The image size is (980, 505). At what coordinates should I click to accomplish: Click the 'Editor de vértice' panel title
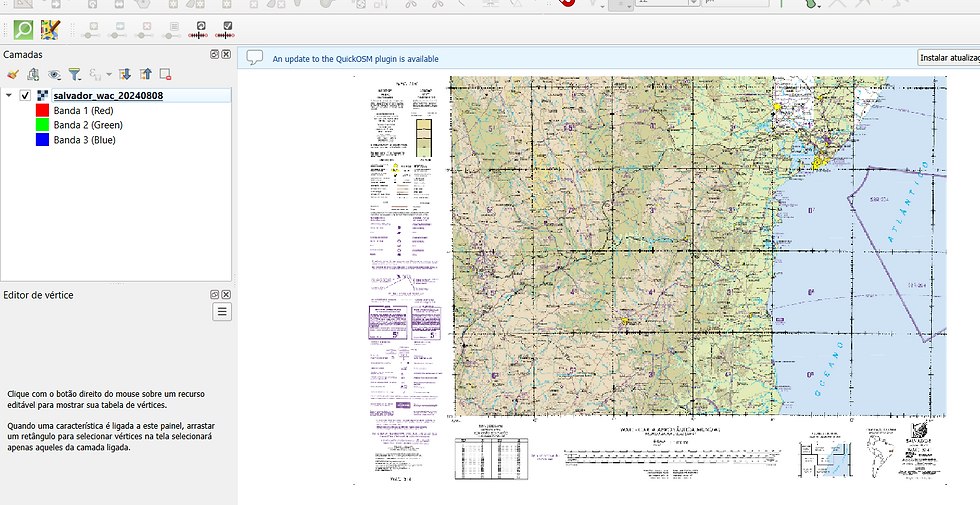point(38,295)
